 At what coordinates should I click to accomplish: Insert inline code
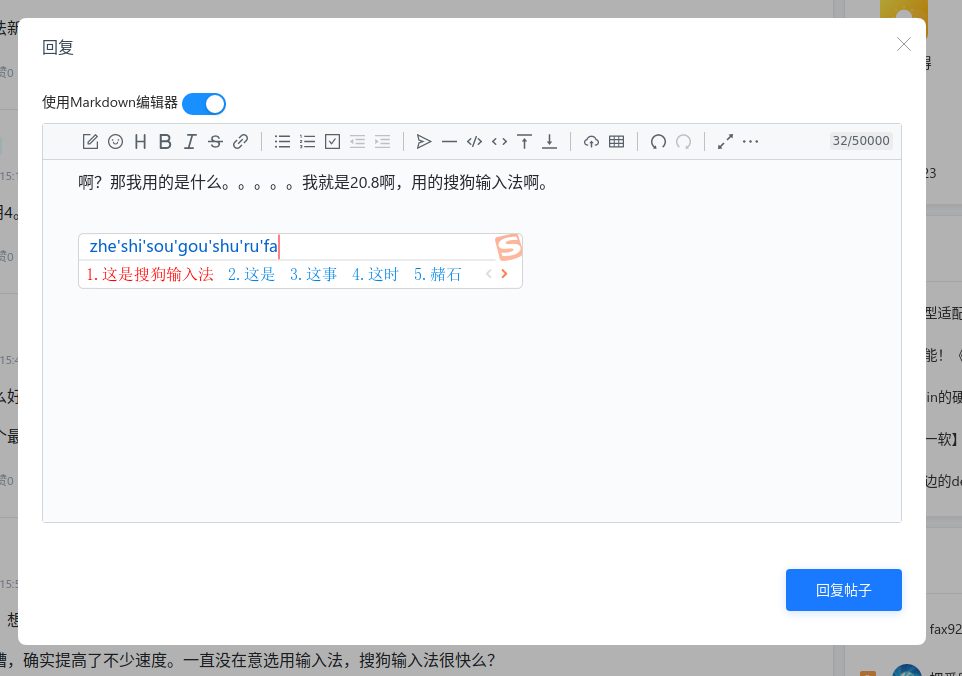[x=499, y=142]
